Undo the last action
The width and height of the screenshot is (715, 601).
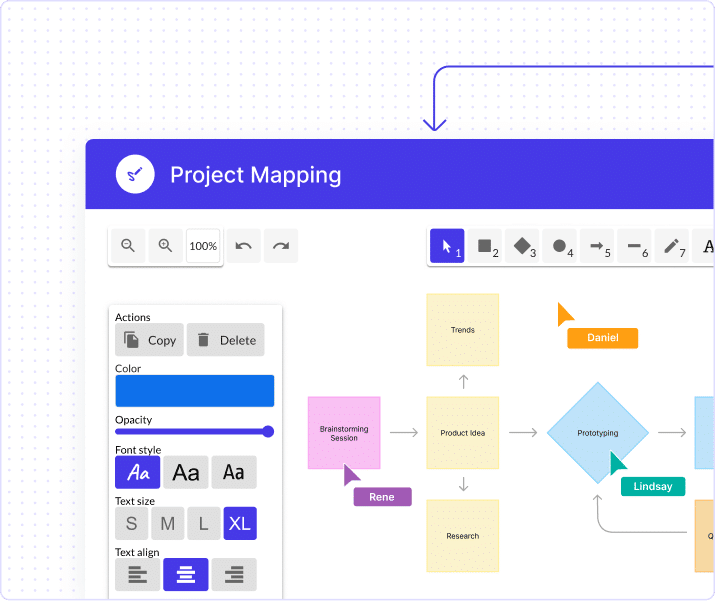pos(243,246)
